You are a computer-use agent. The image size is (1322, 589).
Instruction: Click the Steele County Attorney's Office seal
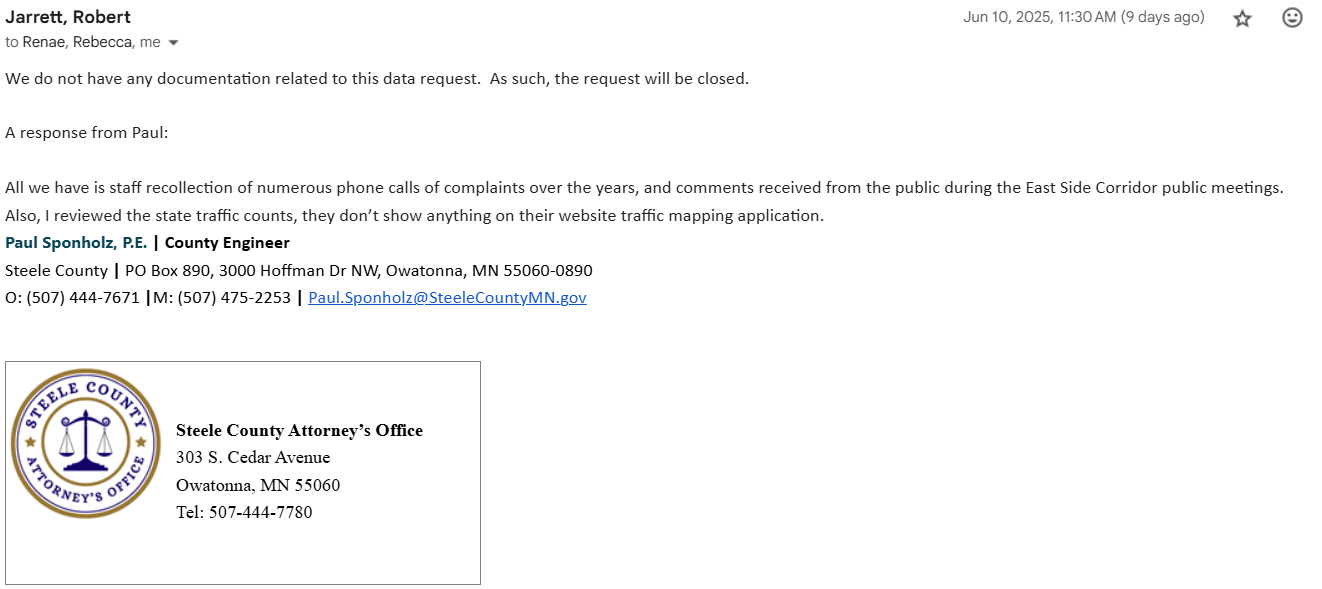[85, 443]
